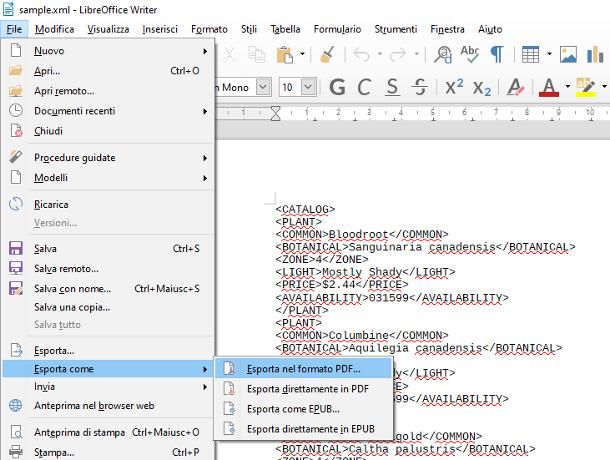Click the Redo arrow icon
This screenshot has width=610, height=460.
click(398, 54)
